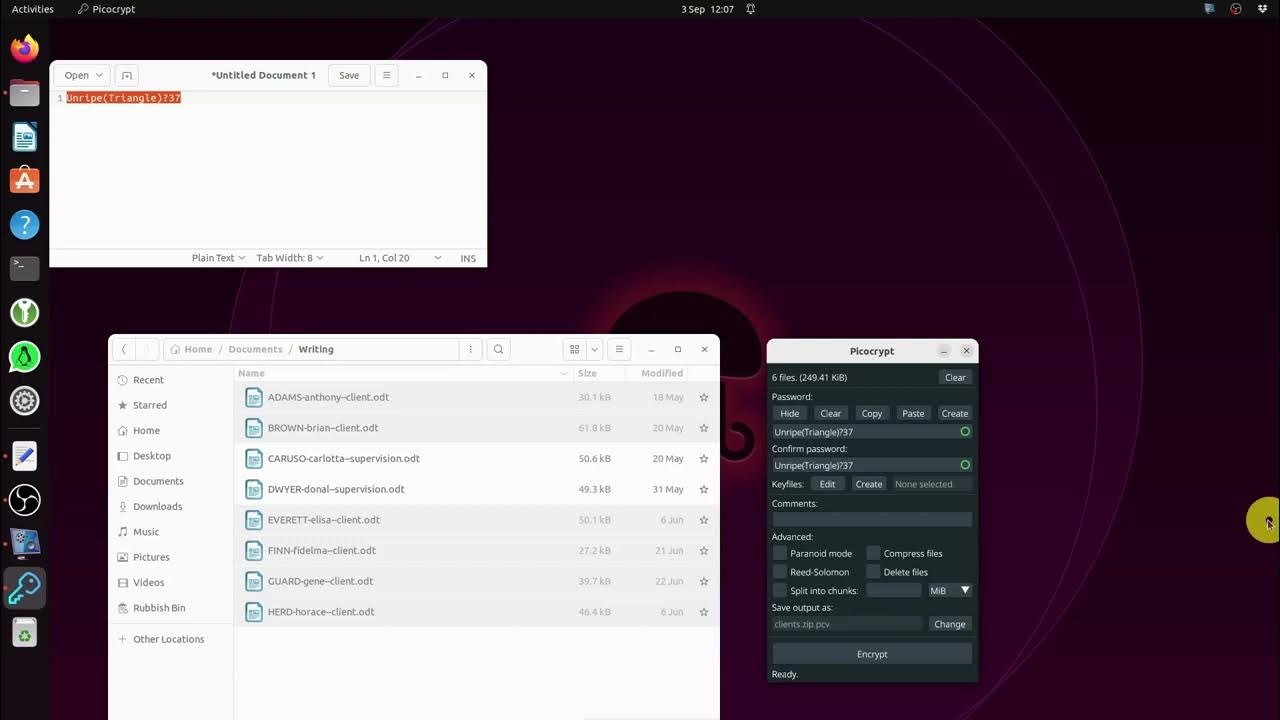Open the Rubbish Bin in the dock
The width and height of the screenshot is (1280, 720).
(25, 632)
